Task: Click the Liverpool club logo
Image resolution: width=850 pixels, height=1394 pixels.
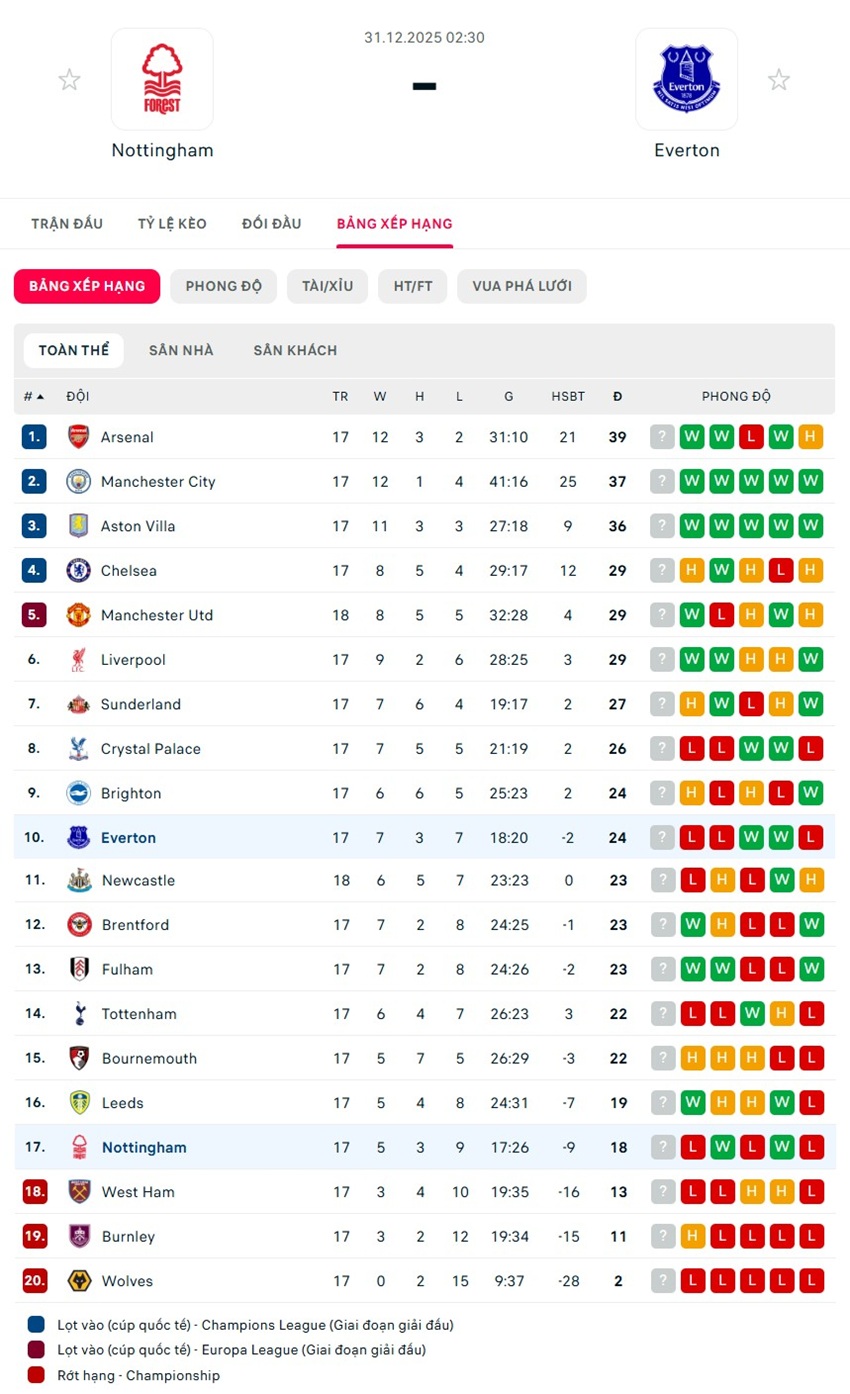Action: 78,660
